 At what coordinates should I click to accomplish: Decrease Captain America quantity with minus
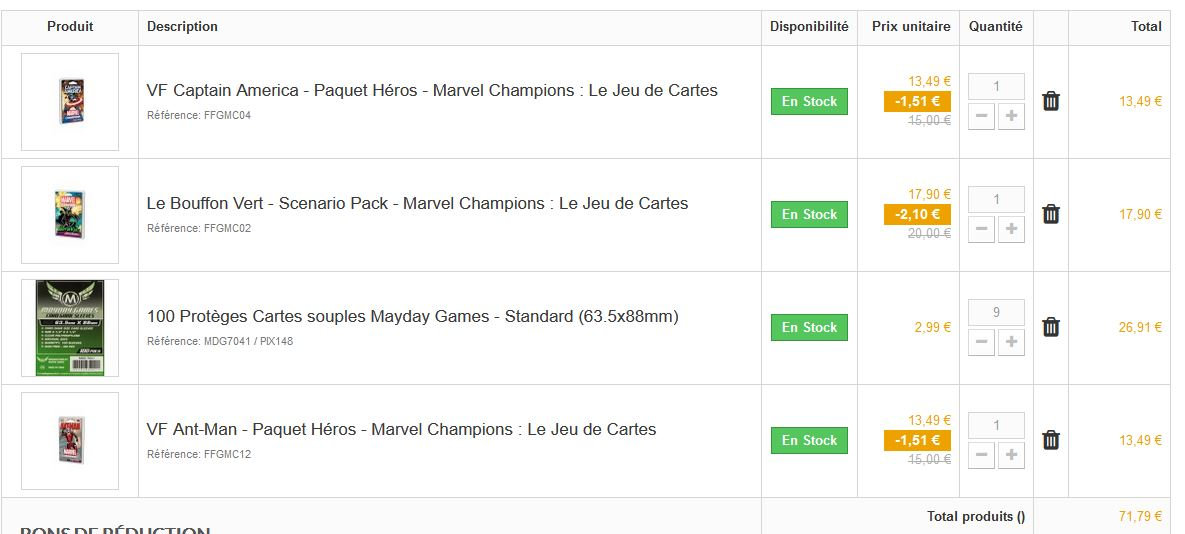pyautogui.click(x=982, y=117)
